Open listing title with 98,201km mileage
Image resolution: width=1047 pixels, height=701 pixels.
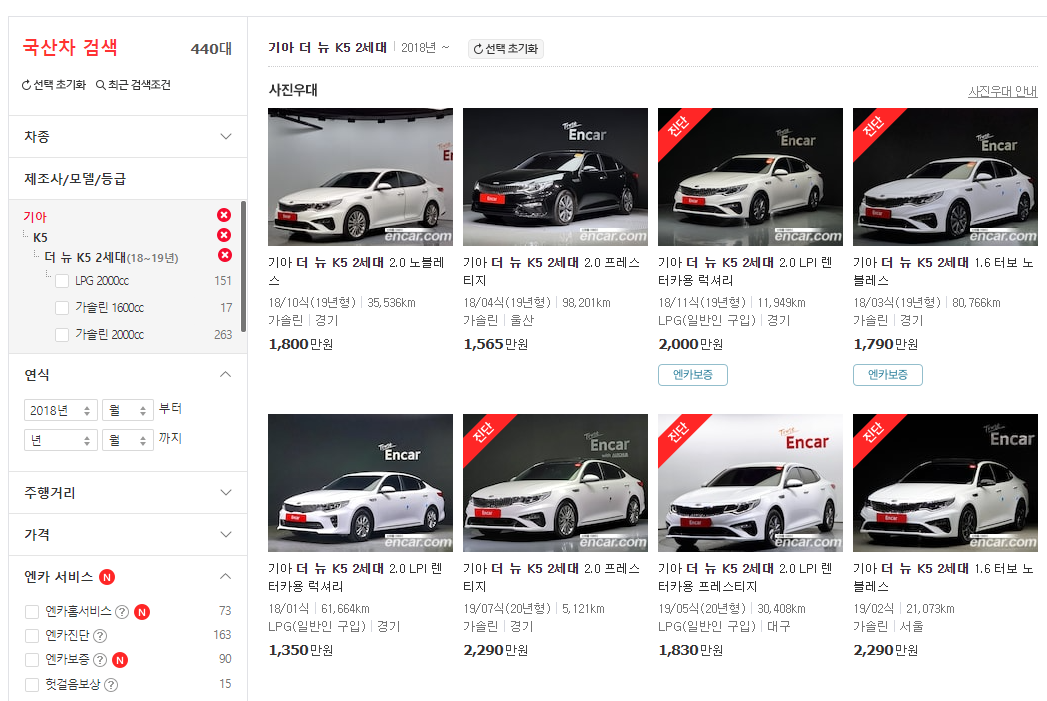pos(552,271)
